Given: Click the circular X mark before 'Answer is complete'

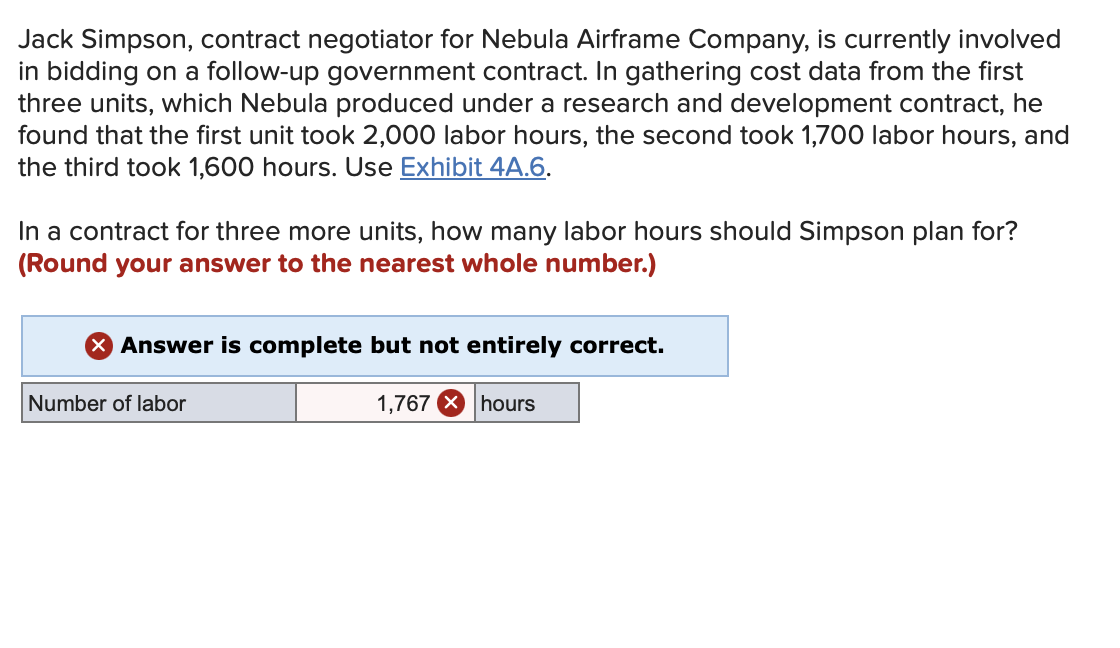Looking at the screenshot, I should click(98, 345).
